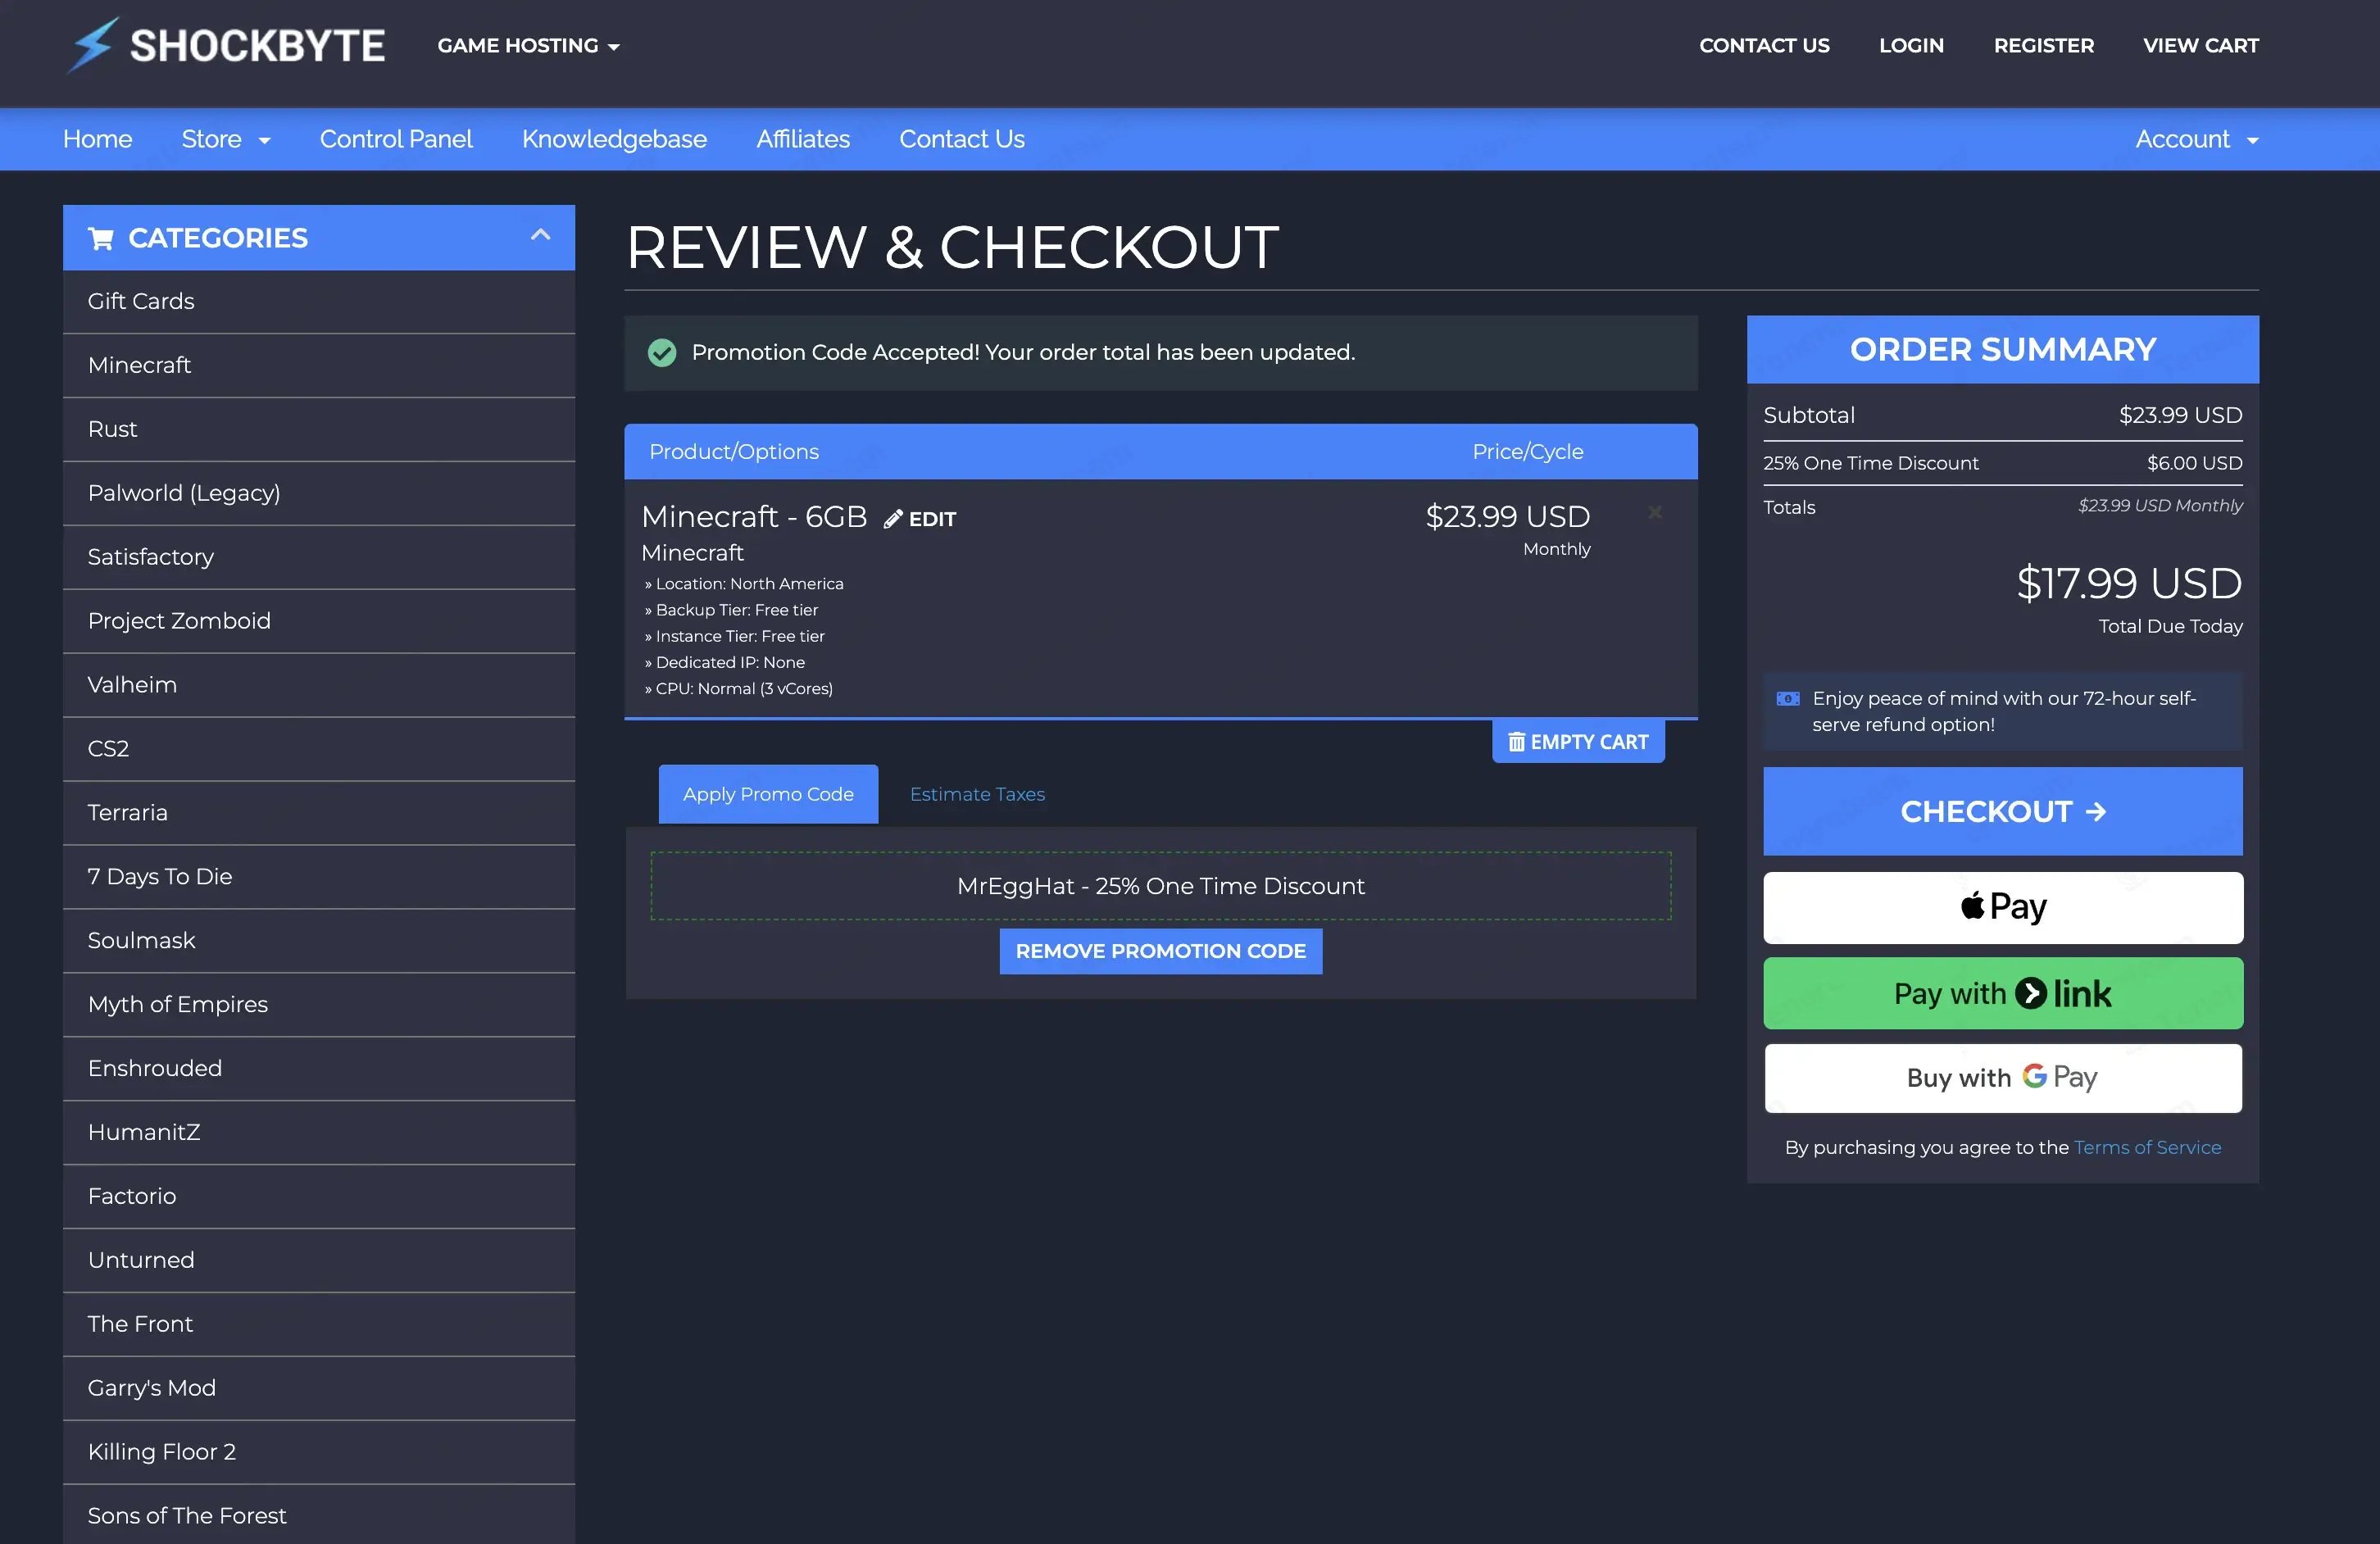Proceed with the Checkout button
This screenshot has height=1544, width=2380.
(x=2002, y=811)
